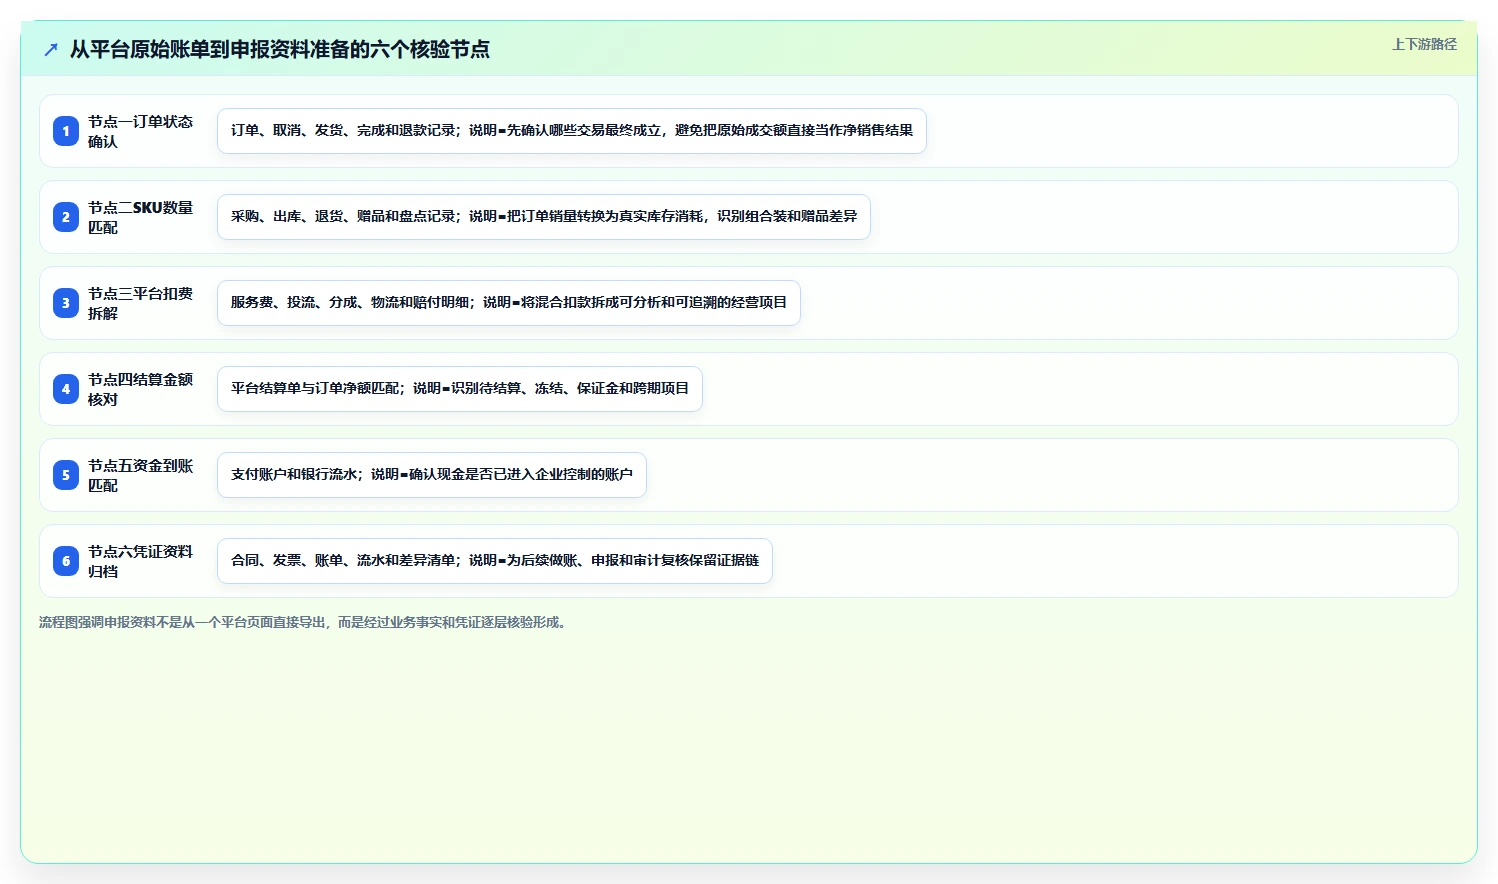Select step badge number 6
1498x884 pixels.
66,561
